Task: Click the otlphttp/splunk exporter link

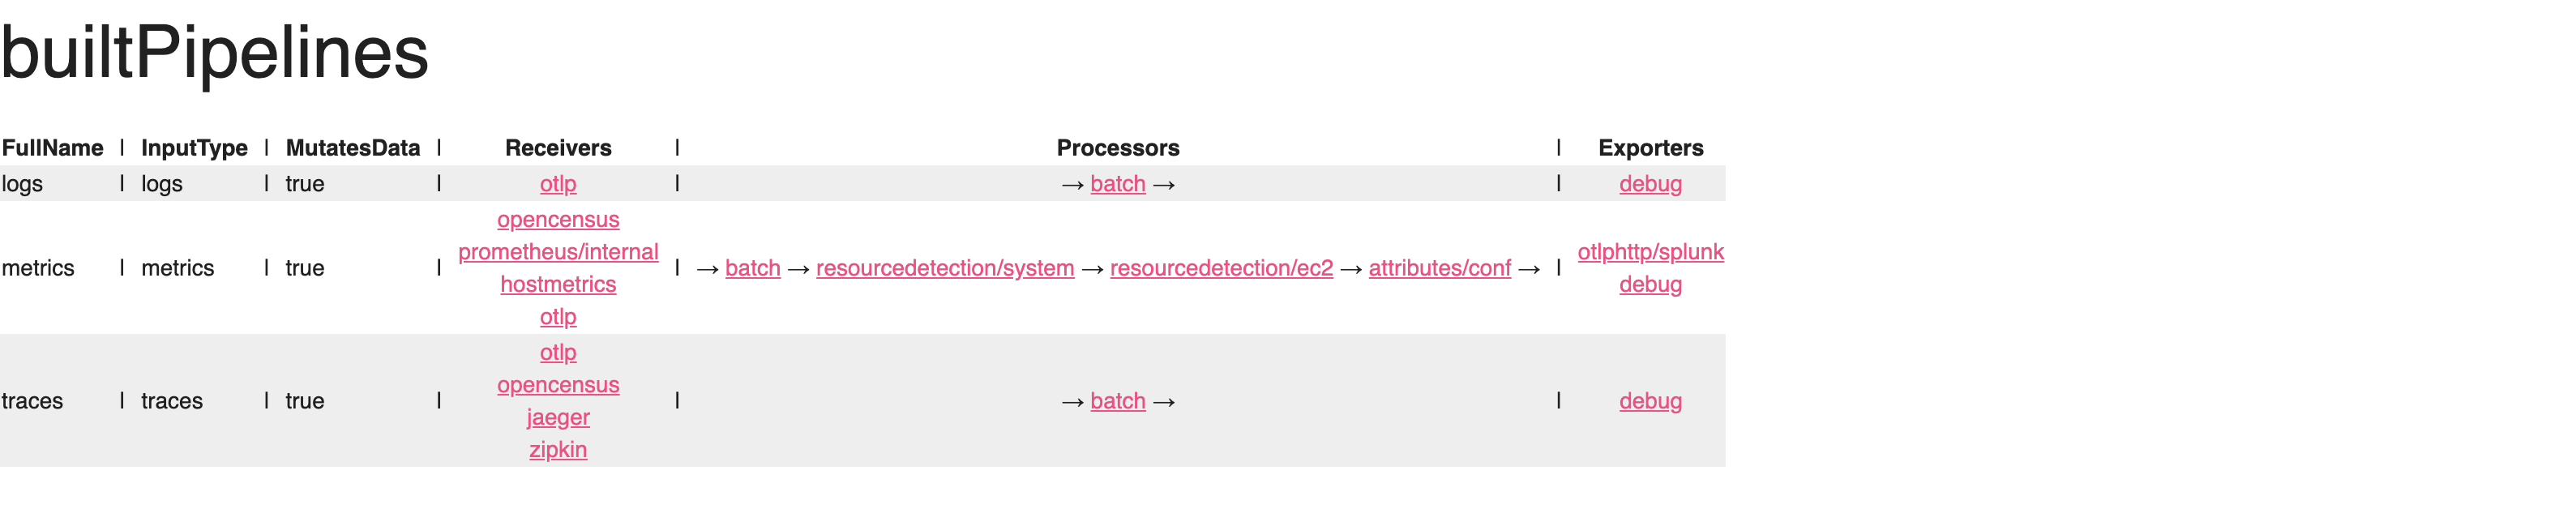Action: tap(1650, 252)
